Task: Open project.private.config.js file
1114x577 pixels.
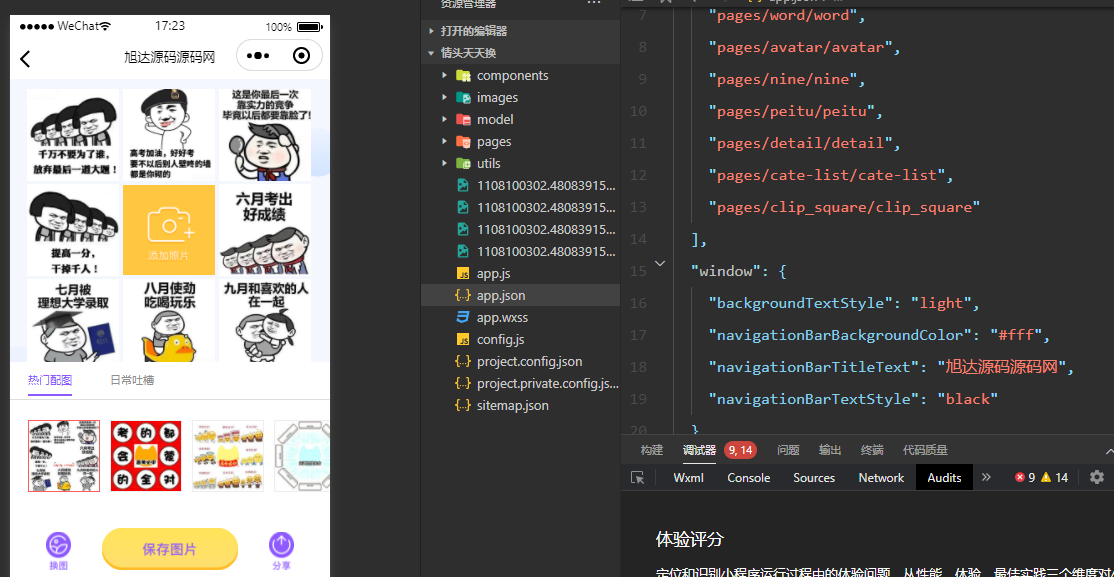Action: [x=547, y=384]
